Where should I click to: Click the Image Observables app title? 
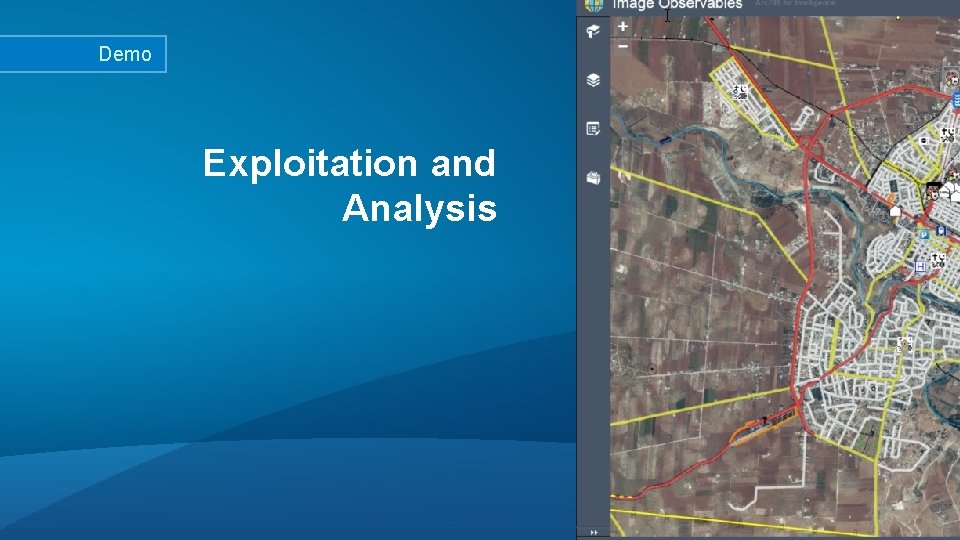coord(677,5)
